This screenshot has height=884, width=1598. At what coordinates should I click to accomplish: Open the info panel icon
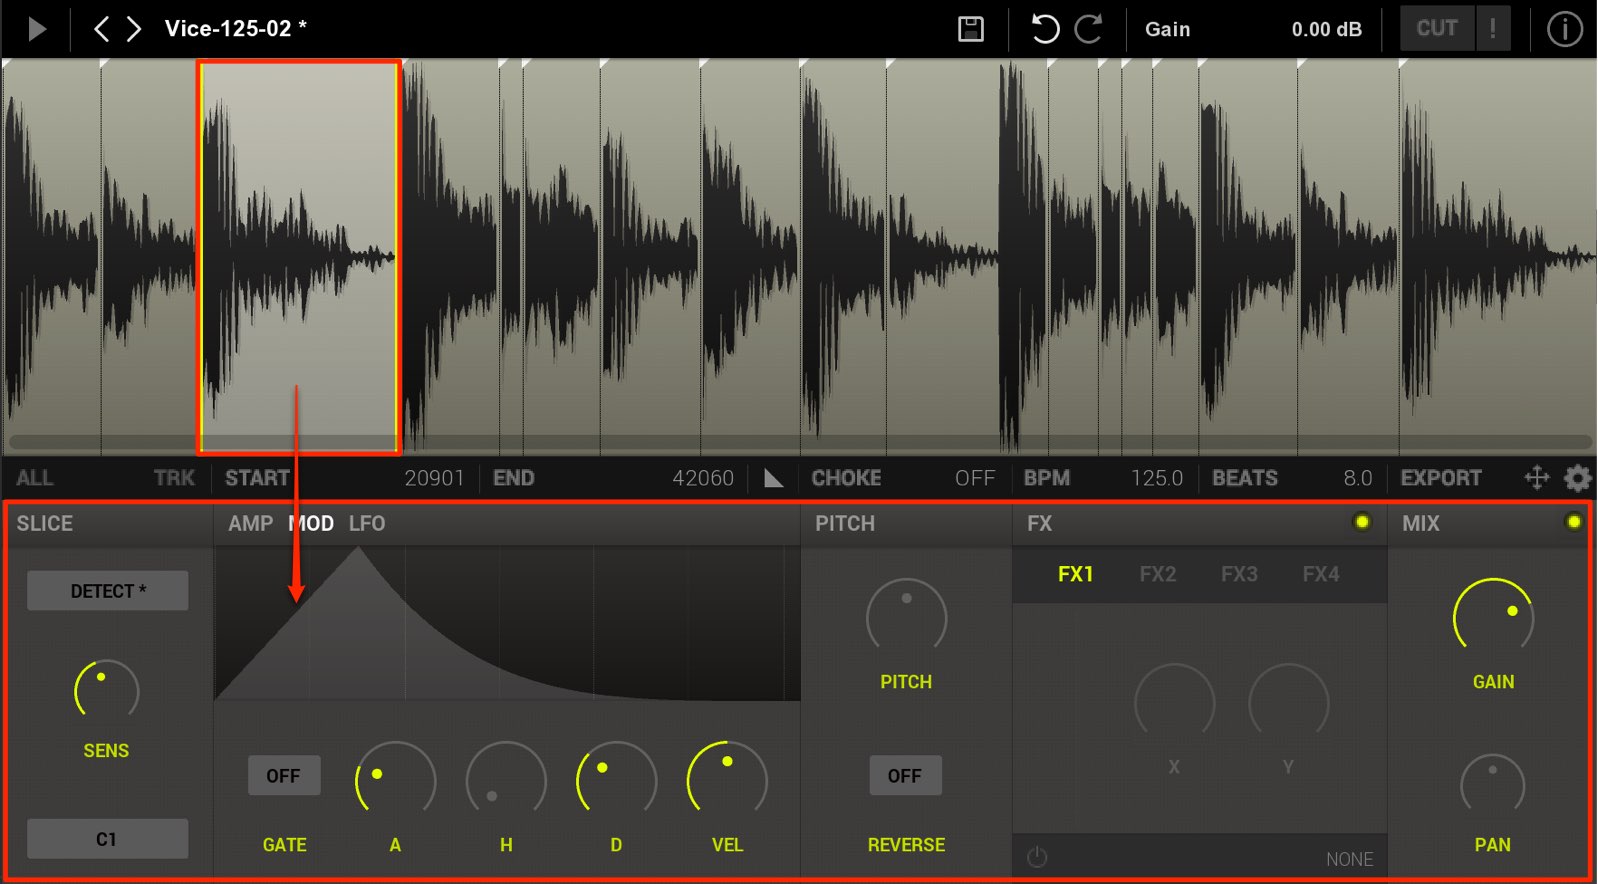coord(1564,29)
